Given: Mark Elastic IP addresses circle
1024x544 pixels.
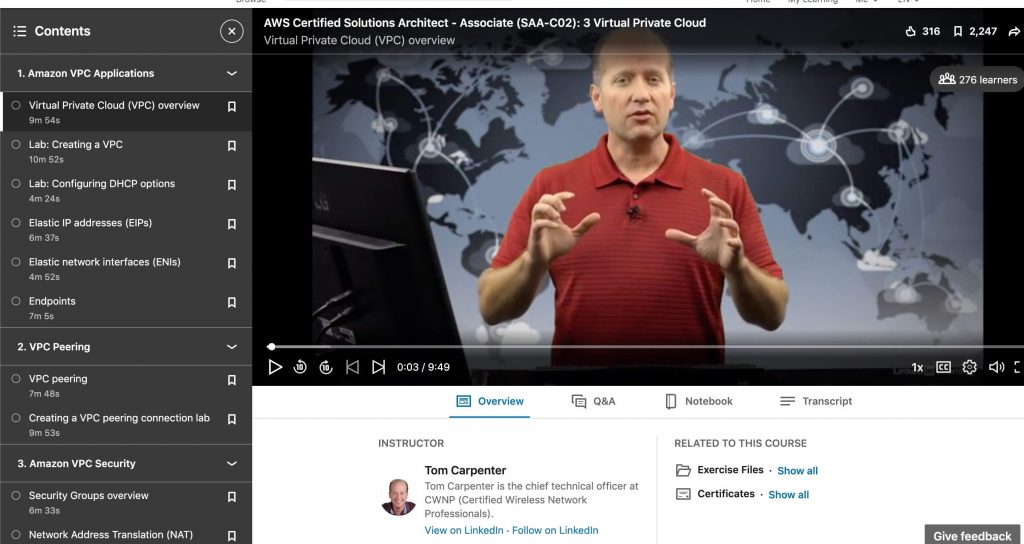Looking at the screenshot, I should 16,223.
